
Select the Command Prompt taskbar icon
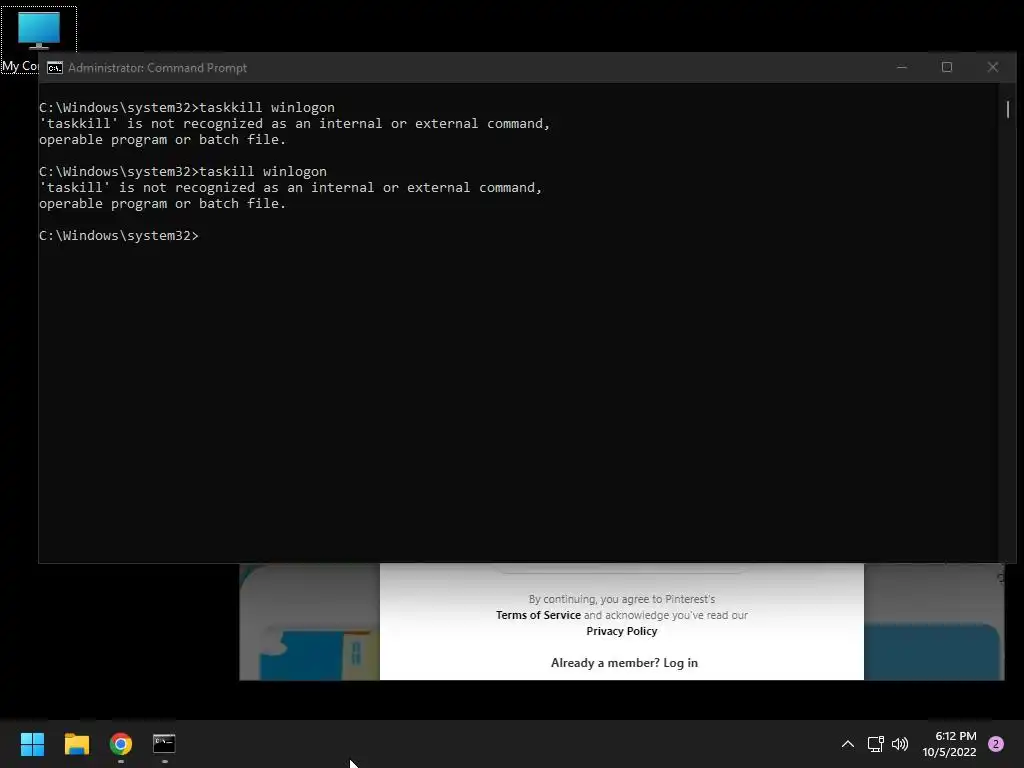(164, 744)
